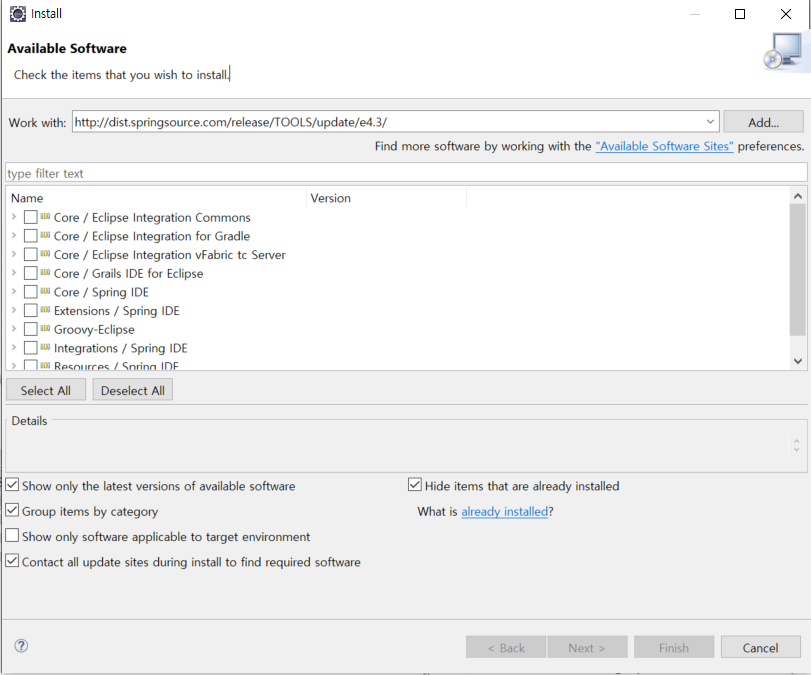Close the Install window
811x675 pixels.
pyautogui.click(x=786, y=14)
